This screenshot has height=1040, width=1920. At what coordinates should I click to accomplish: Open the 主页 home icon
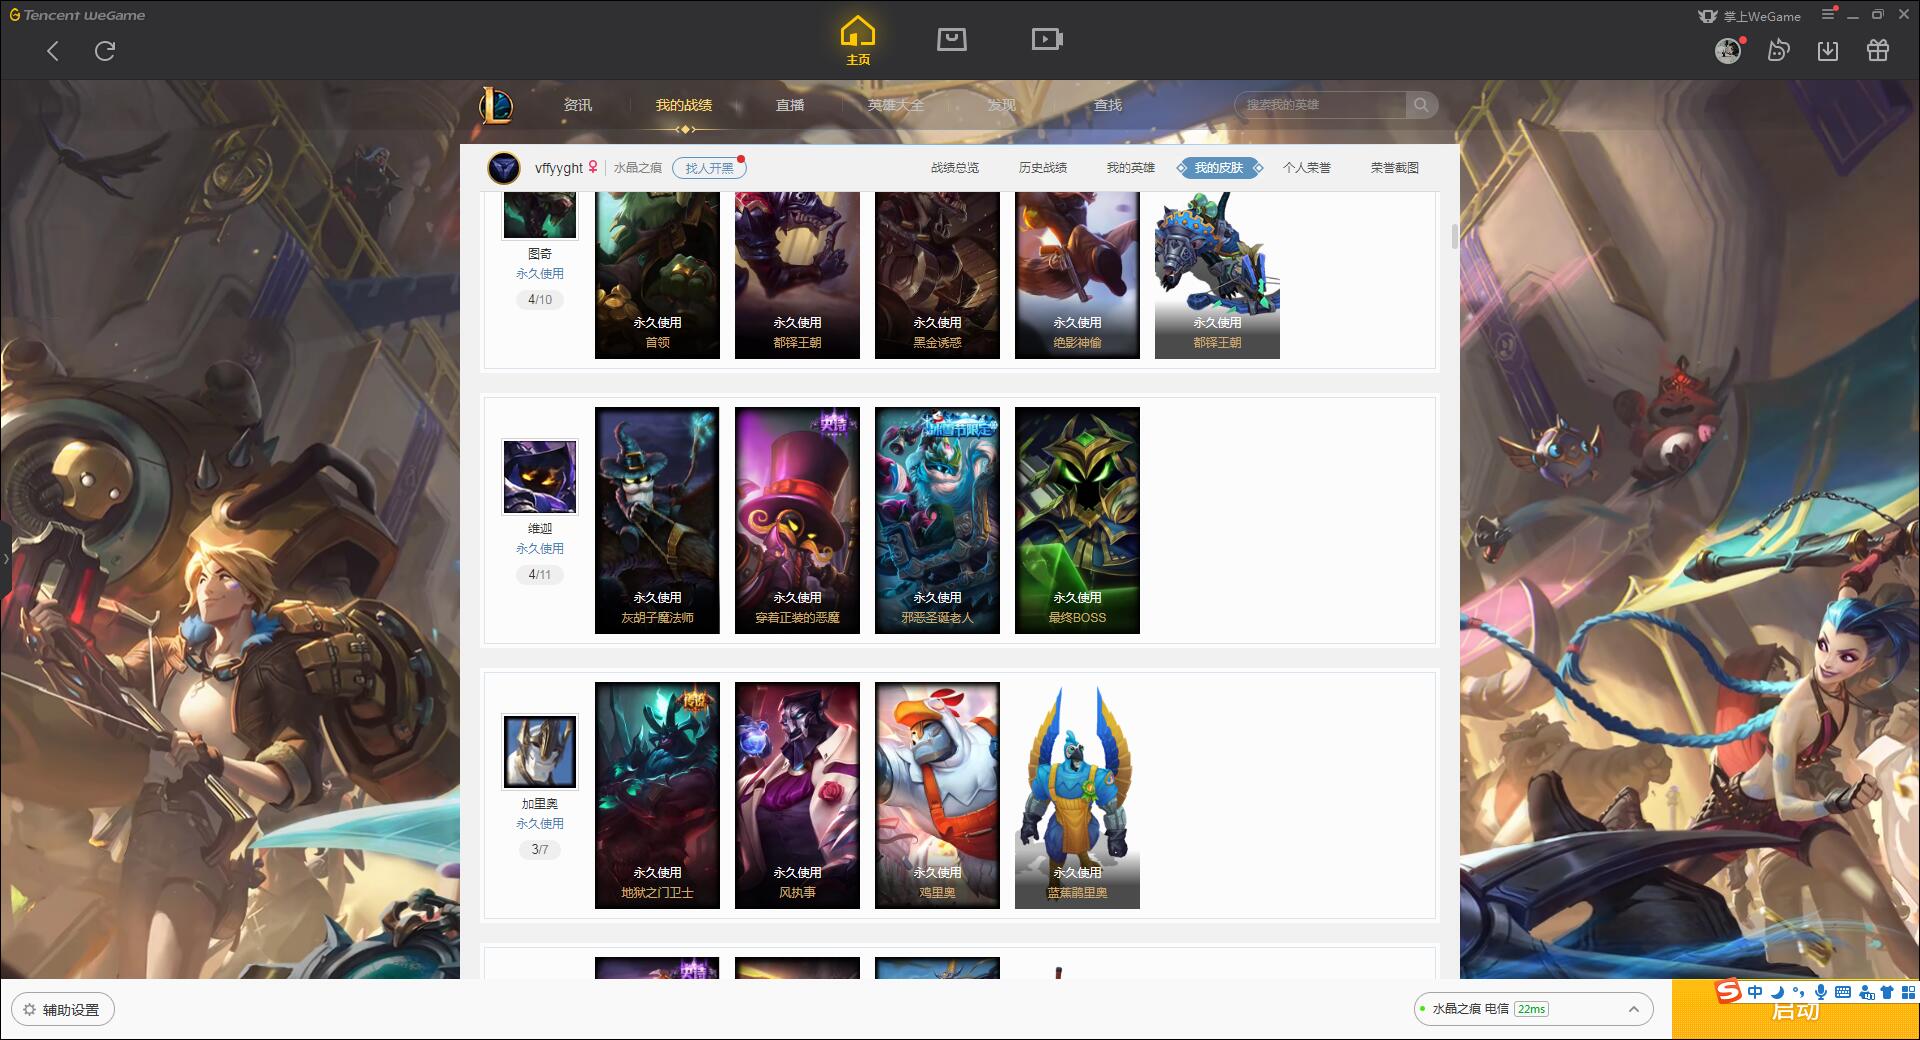858,42
